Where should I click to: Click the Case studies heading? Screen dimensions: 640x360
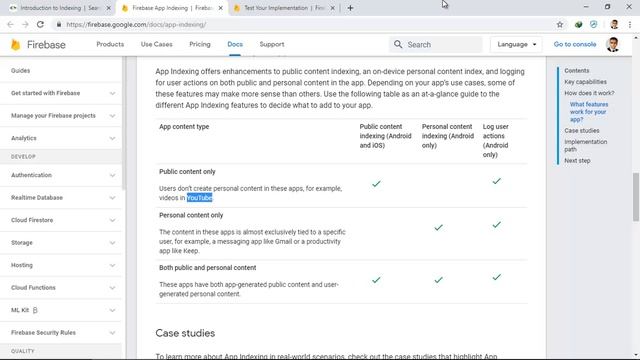185,333
